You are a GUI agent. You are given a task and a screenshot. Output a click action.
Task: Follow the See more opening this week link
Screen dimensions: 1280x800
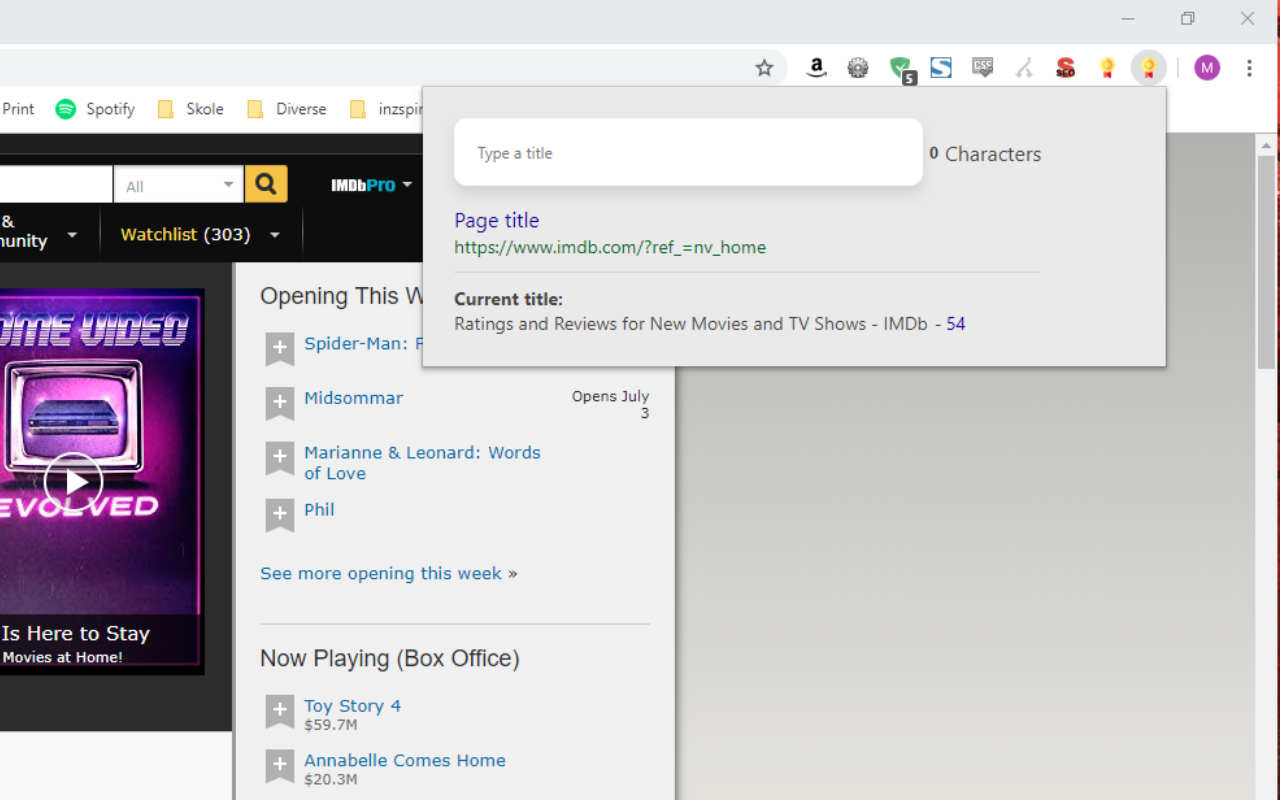(388, 573)
